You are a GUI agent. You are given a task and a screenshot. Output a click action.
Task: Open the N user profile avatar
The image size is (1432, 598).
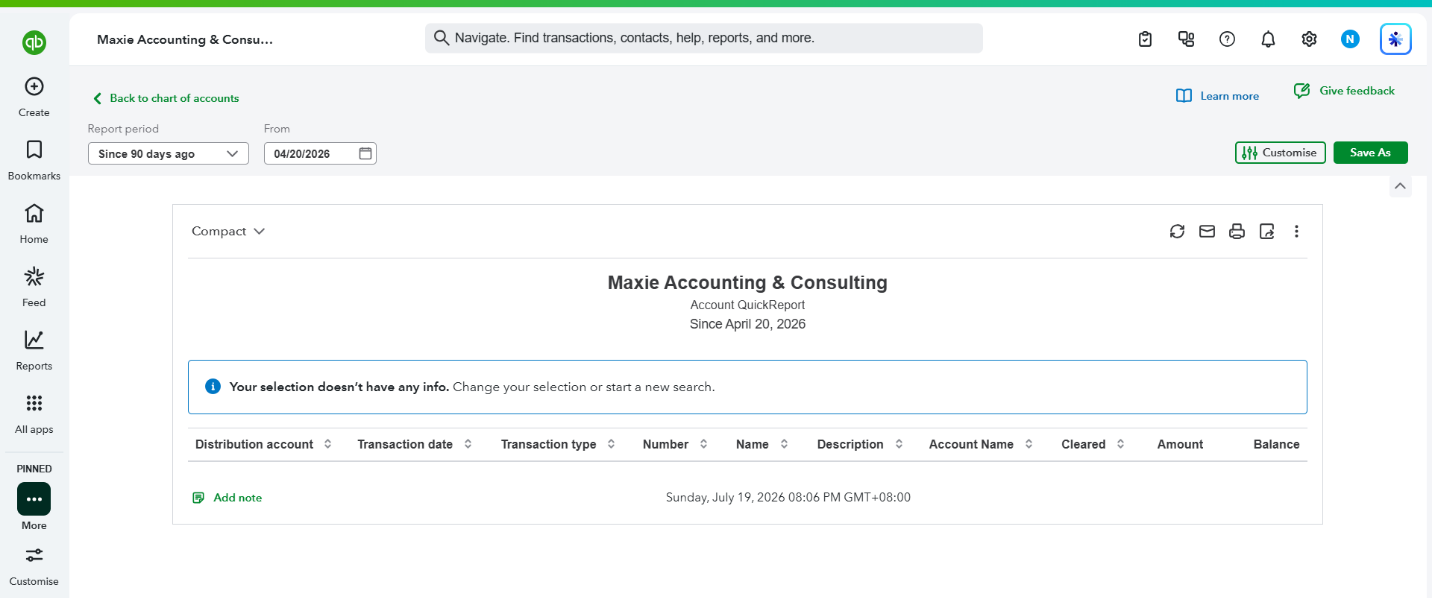[x=1350, y=39]
